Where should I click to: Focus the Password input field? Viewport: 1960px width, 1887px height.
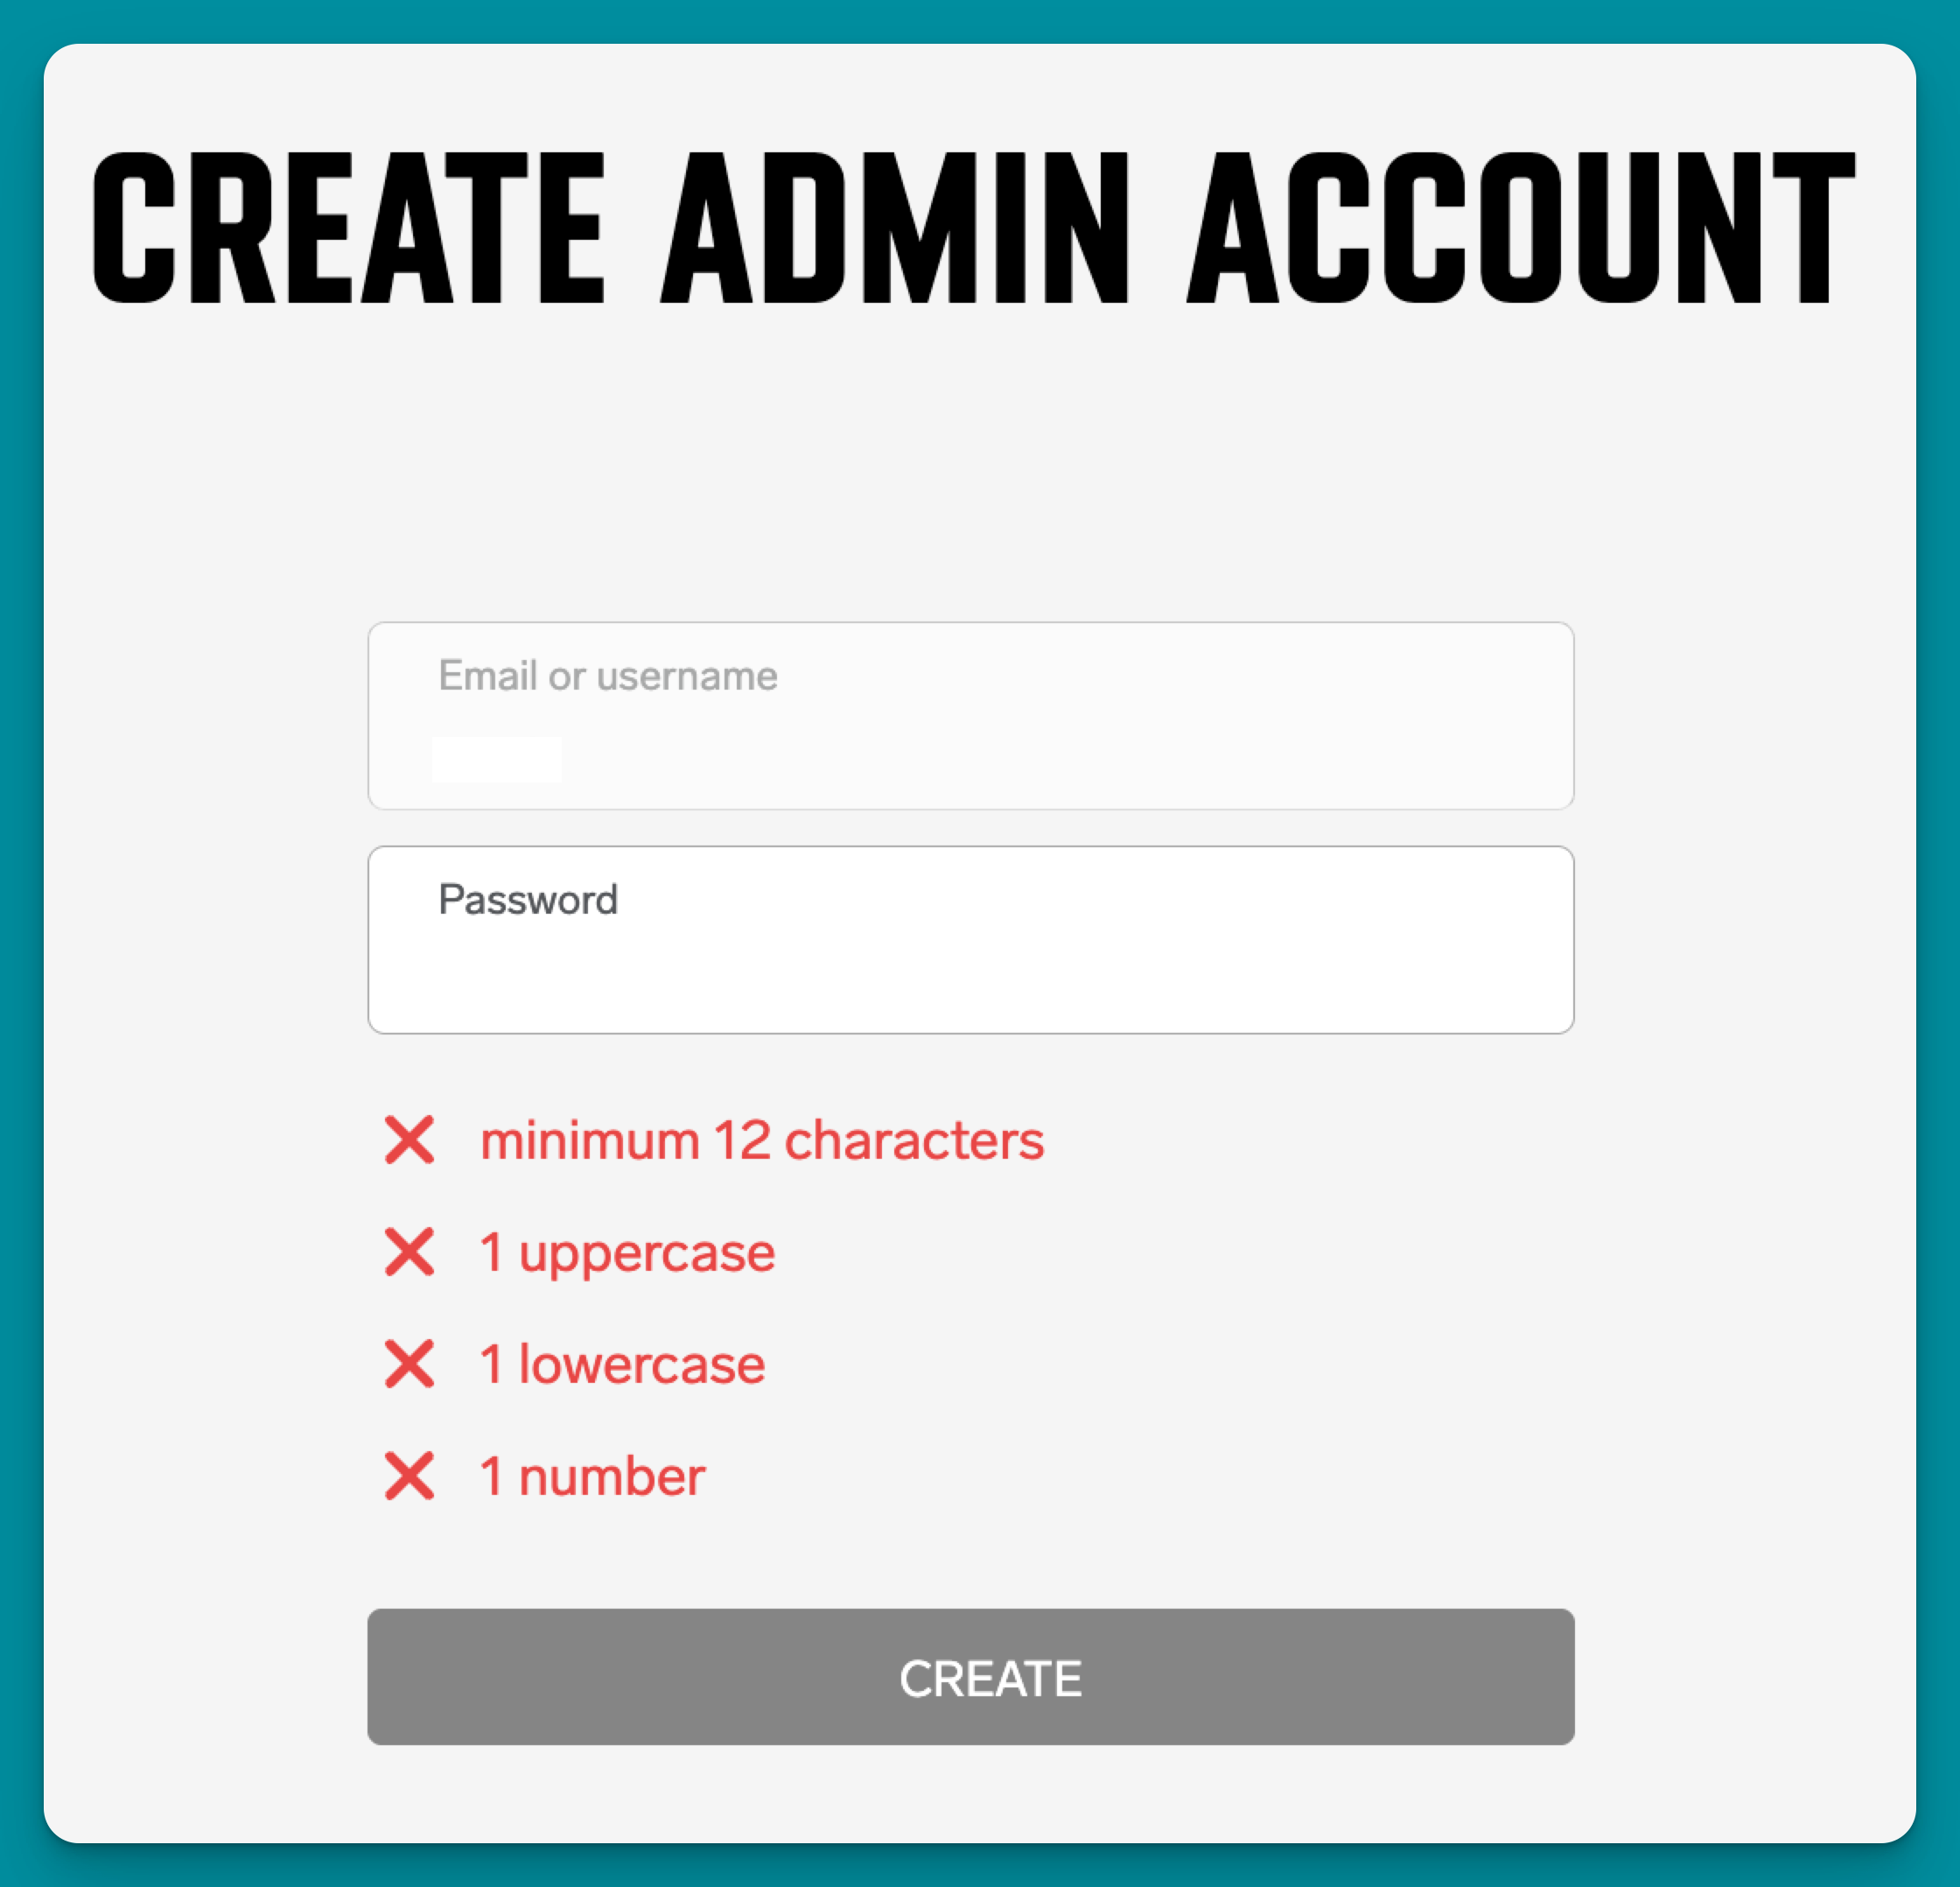[970, 958]
